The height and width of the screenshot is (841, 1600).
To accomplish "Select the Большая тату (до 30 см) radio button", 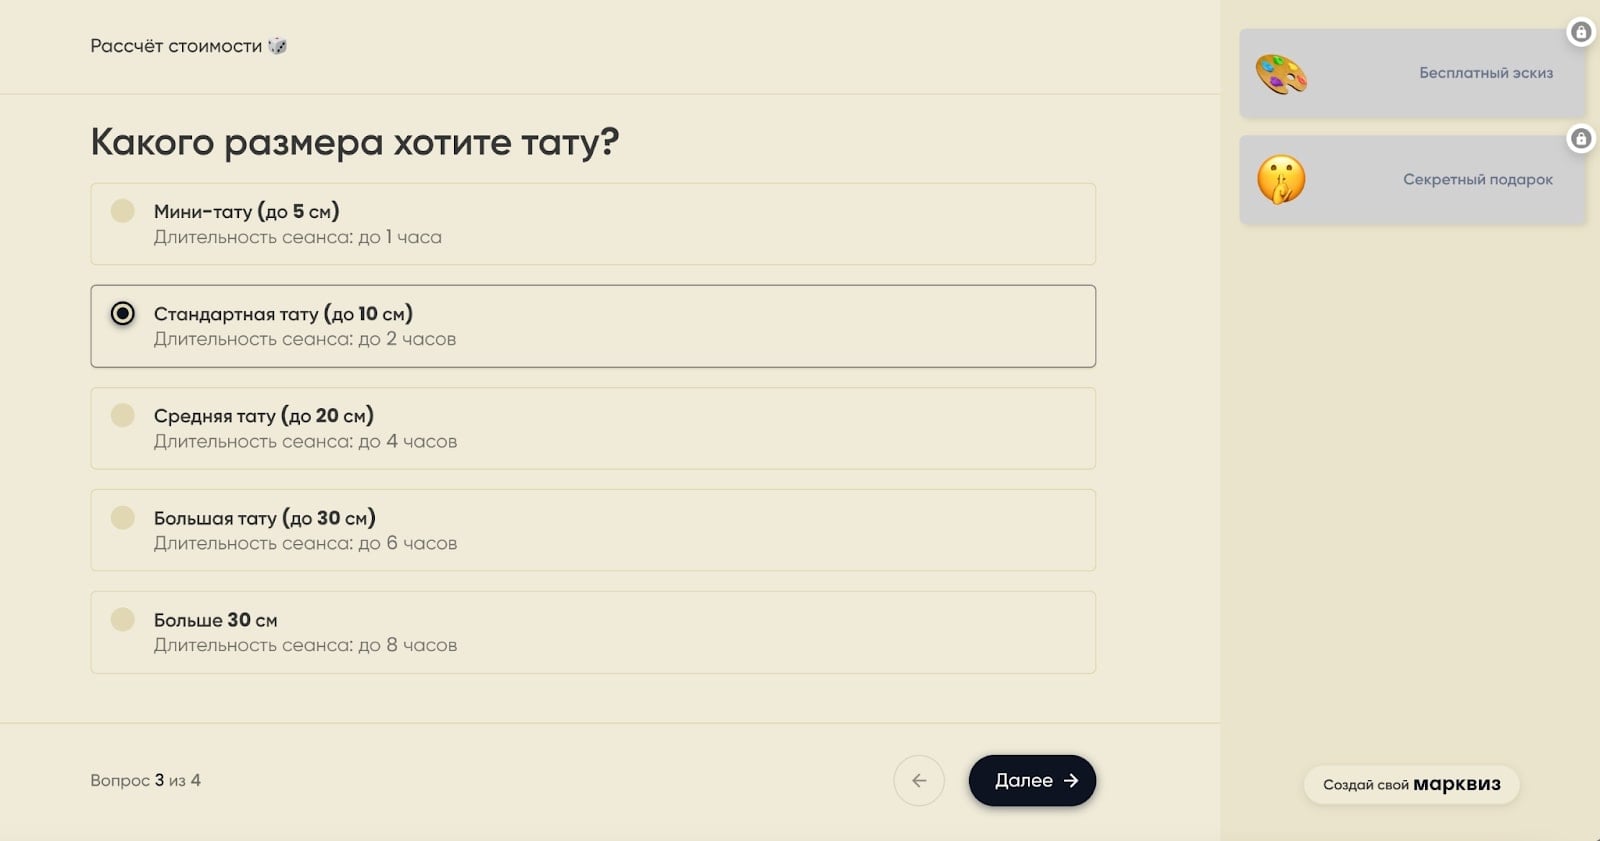I will tap(122, 517).
